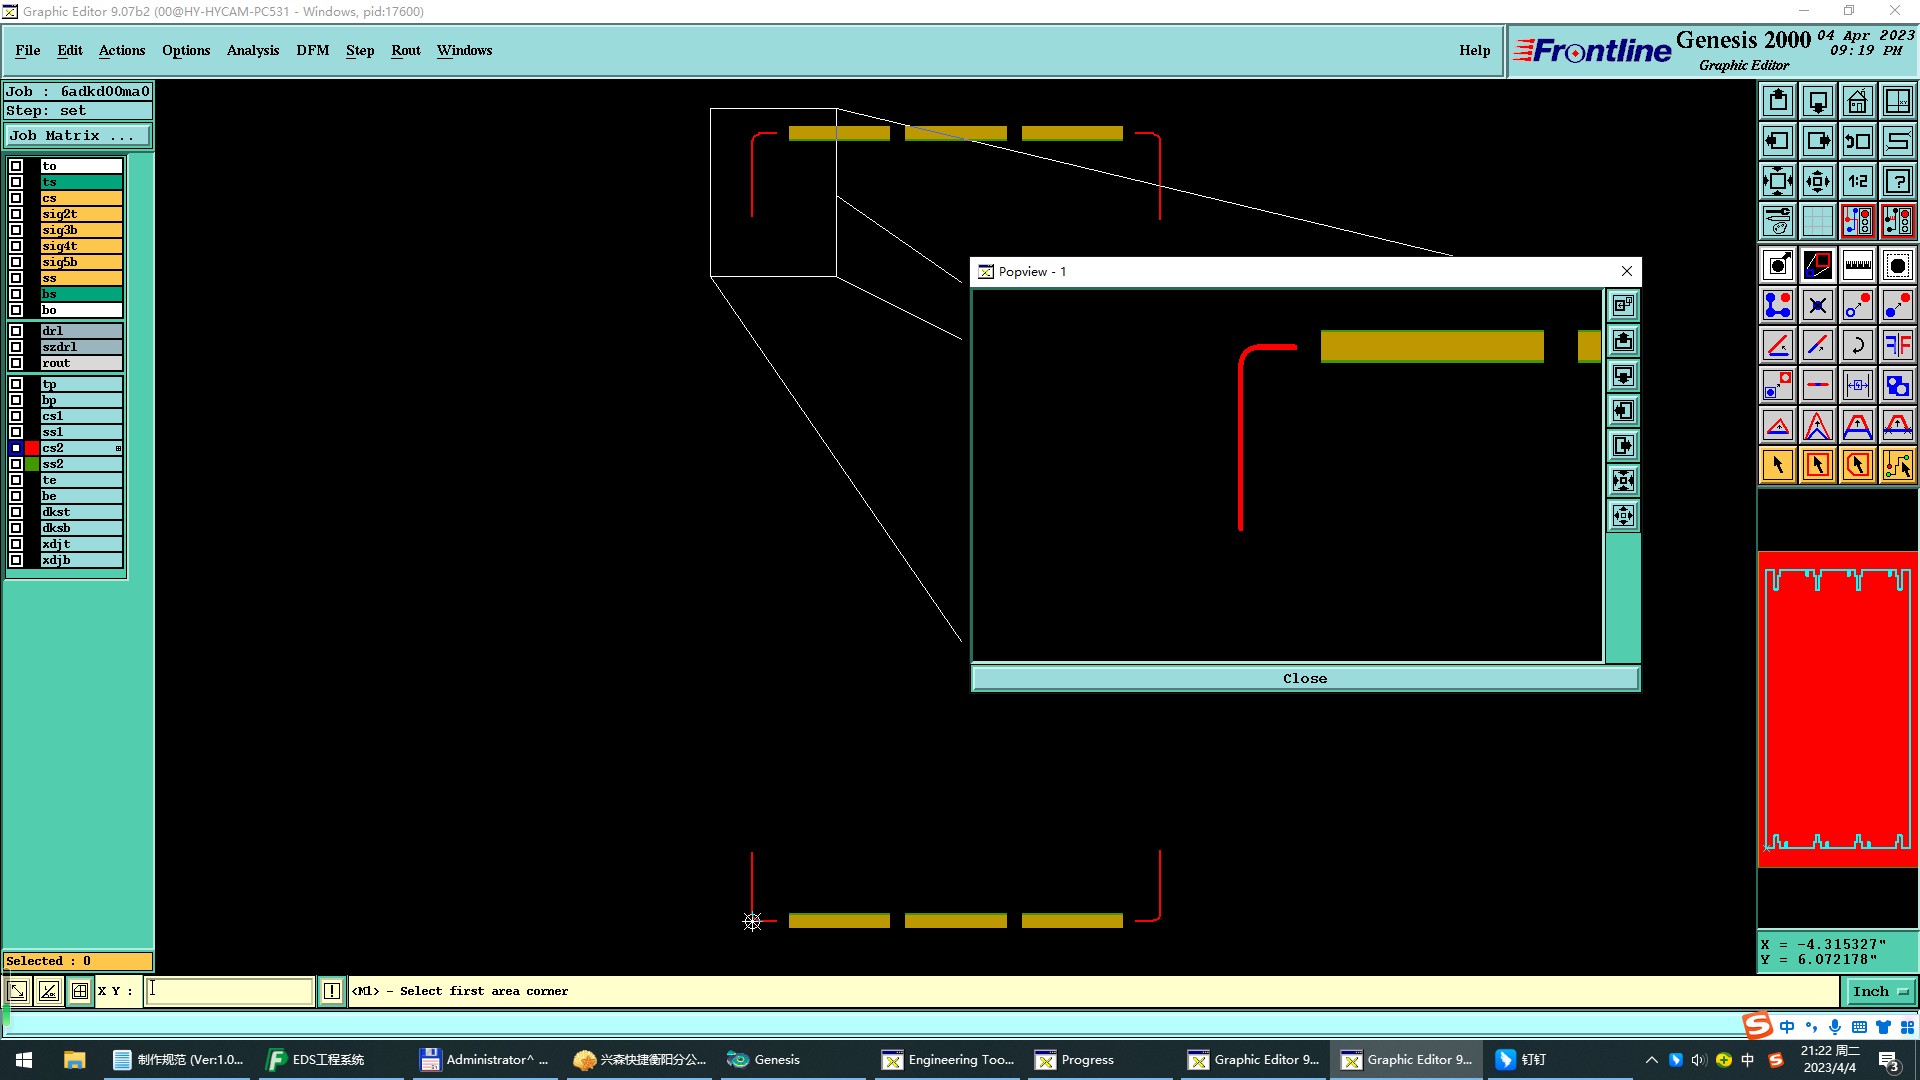1920x1080 pixels.
Task: Click the X Y coordinate input field
Action: (229, 991)
